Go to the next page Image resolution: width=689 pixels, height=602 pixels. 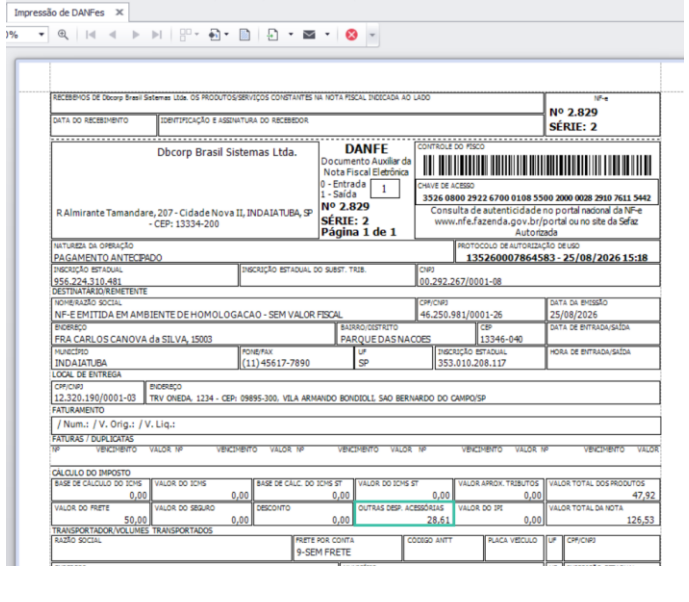(136, 35)
